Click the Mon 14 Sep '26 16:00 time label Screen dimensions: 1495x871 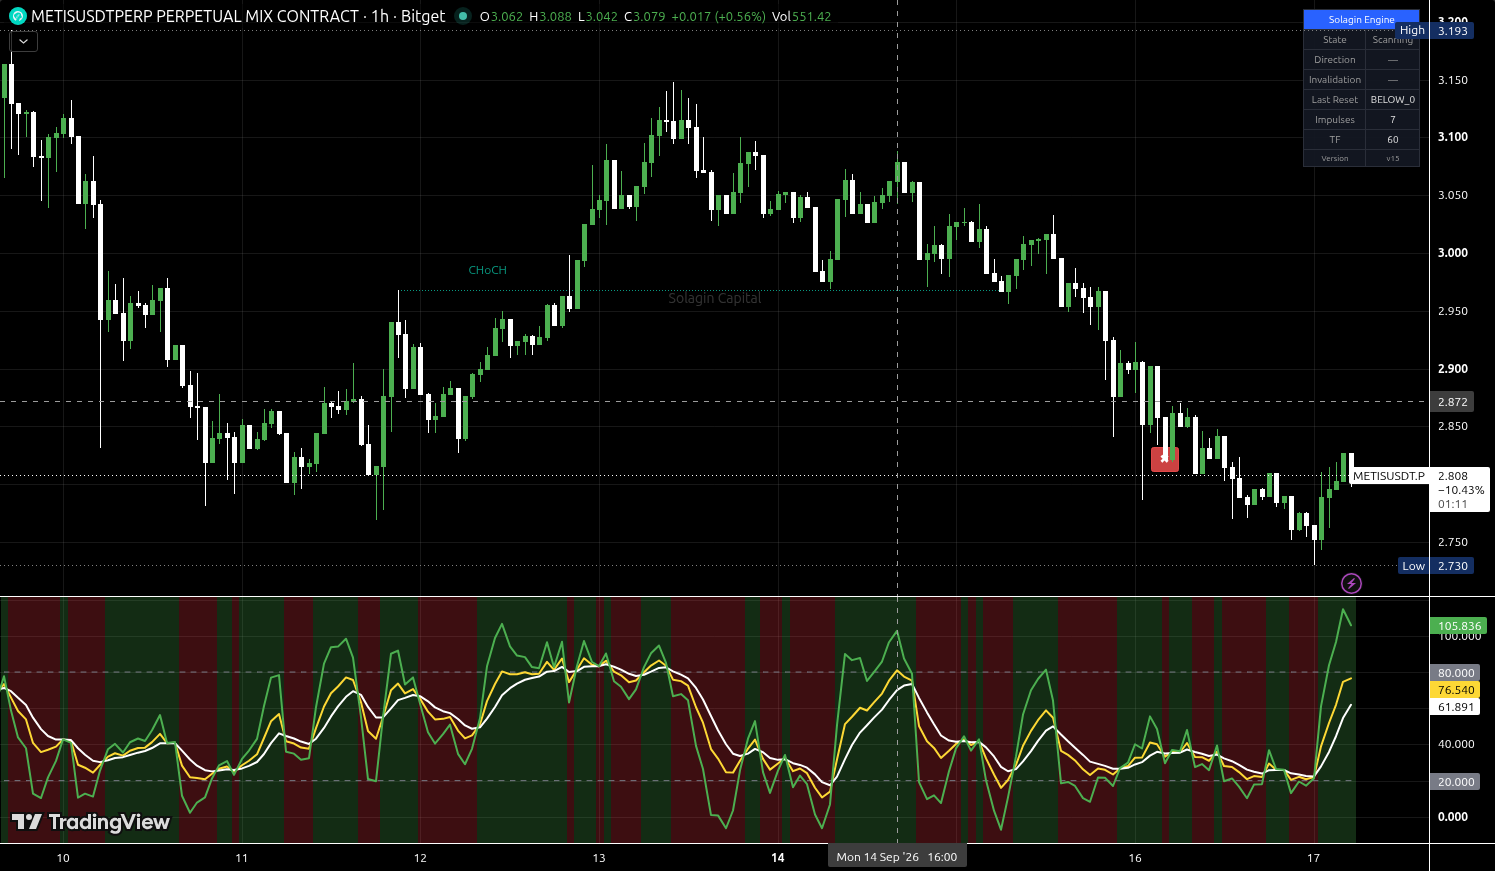[897, 857]
